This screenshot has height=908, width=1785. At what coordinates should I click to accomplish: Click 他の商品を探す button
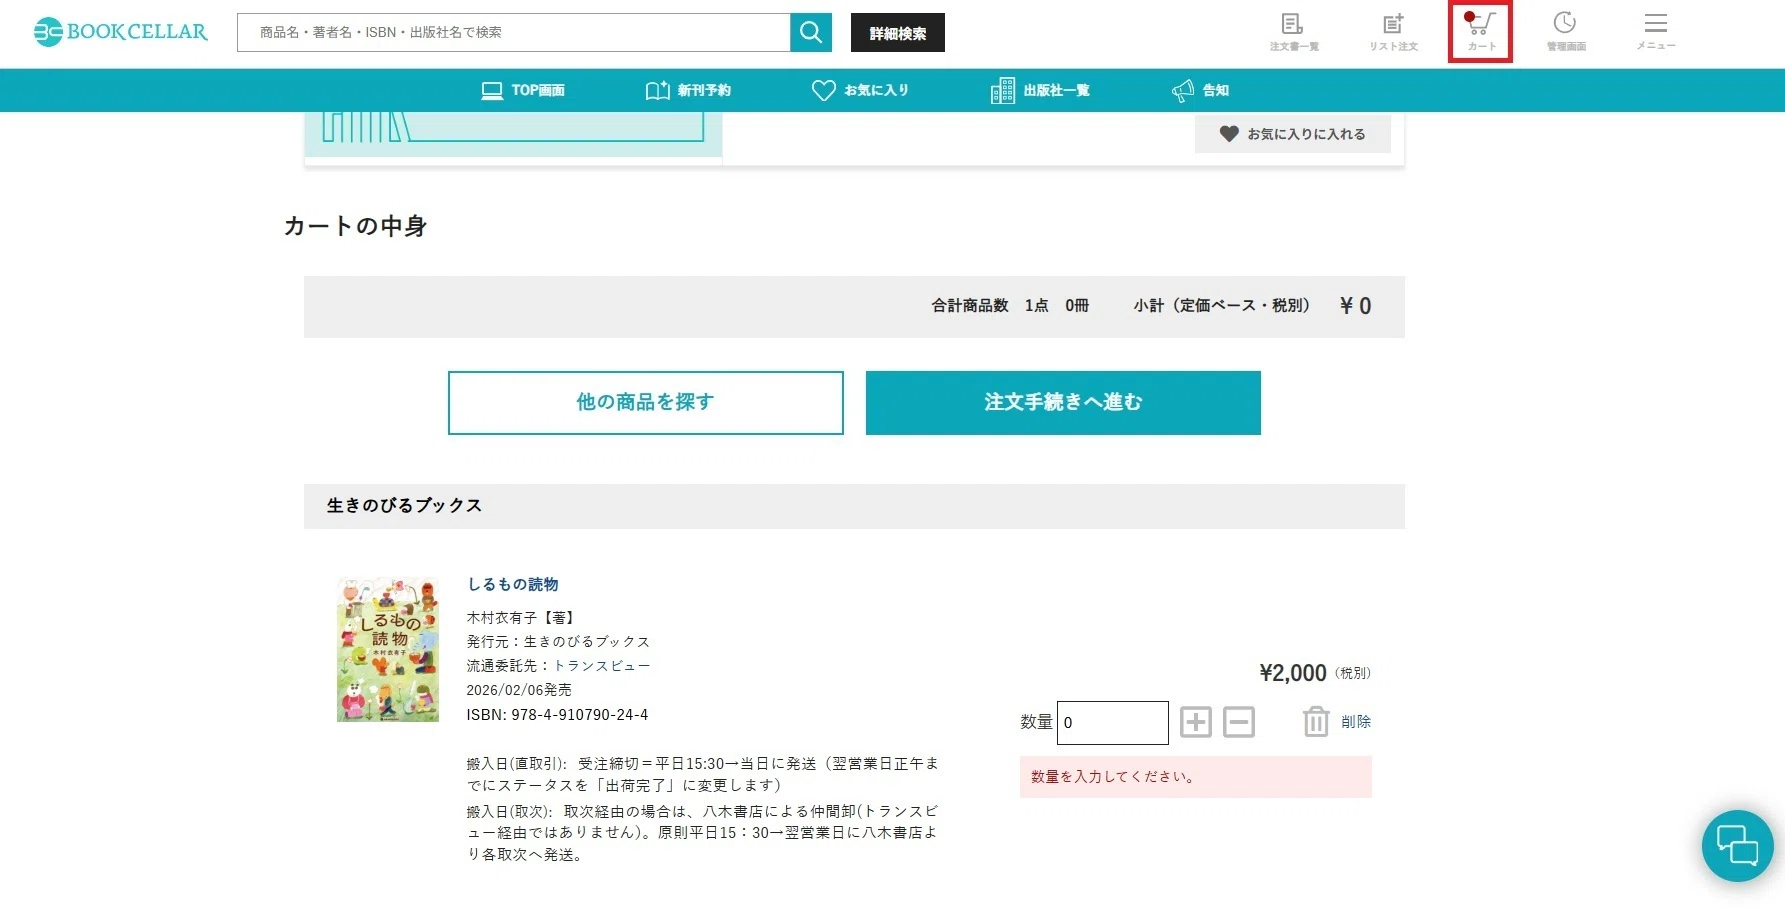[x=645, y=402]
